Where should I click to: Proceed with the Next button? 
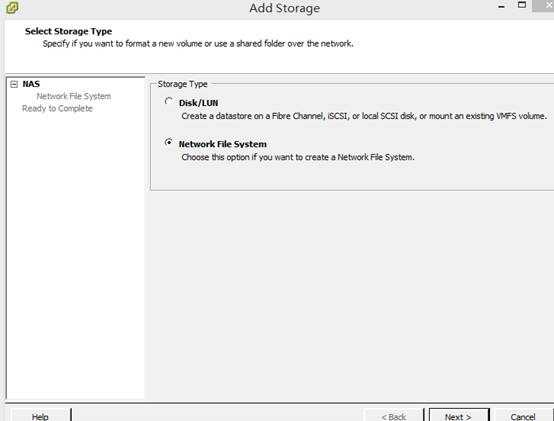click(x=459, y=416)
